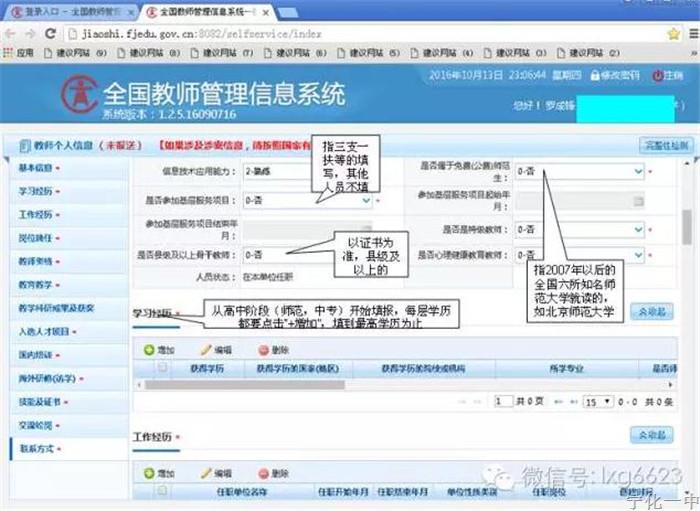Click the pencil 编辑 icon under 学习经历
This screenshot has width=700, height=511.
point(206,350)
